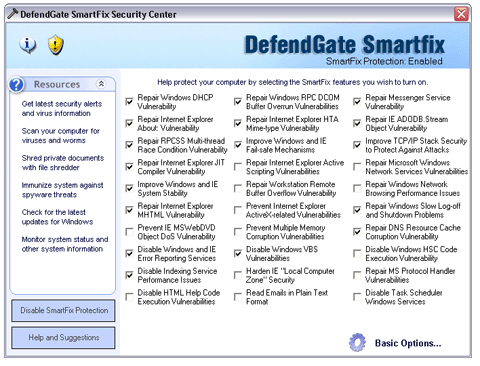Toggle Disable Windows and IE Error Reporting

click(129, 253)
